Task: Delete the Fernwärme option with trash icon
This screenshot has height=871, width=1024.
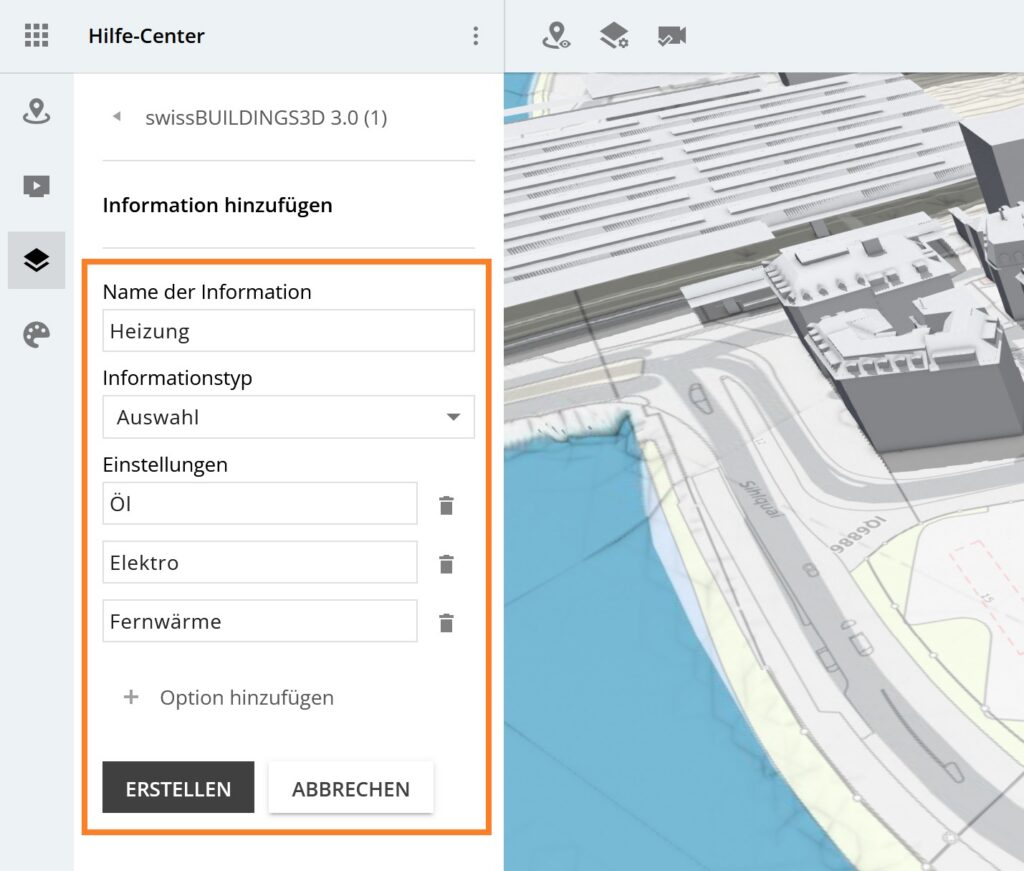Action: 446,624
